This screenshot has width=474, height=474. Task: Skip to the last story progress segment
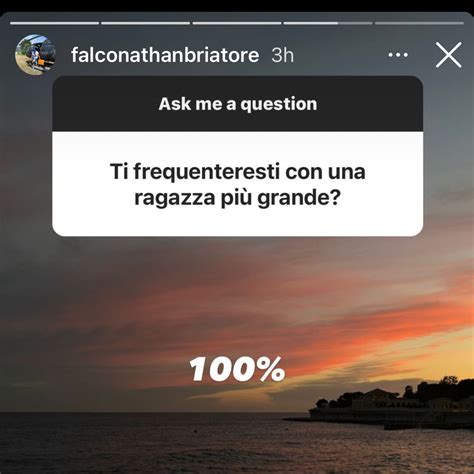point(419,23)
